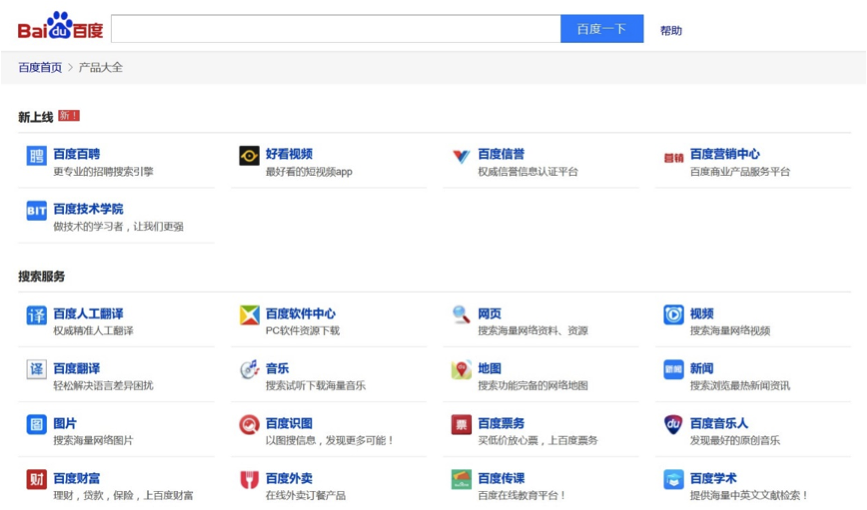This screenshot has height=510, width=867.
Task: Click into the Baidu search input field
Action: (336, 29)
